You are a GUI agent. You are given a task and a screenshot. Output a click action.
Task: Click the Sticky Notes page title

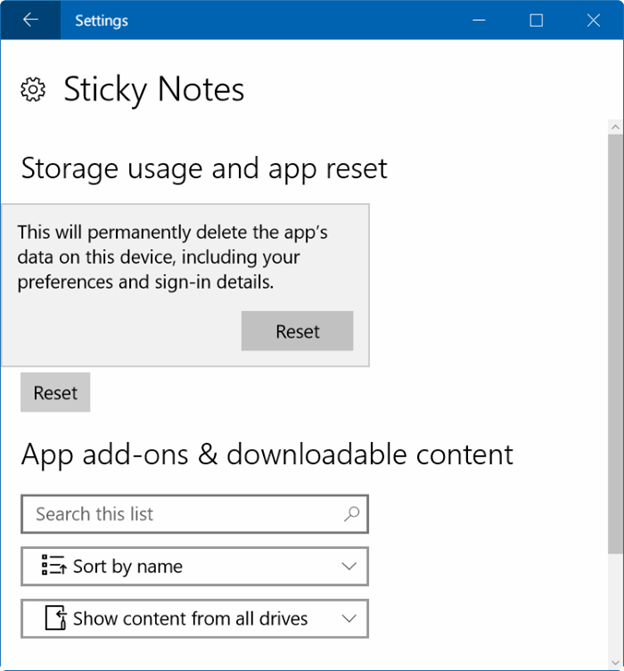click(x=154, y=89)
